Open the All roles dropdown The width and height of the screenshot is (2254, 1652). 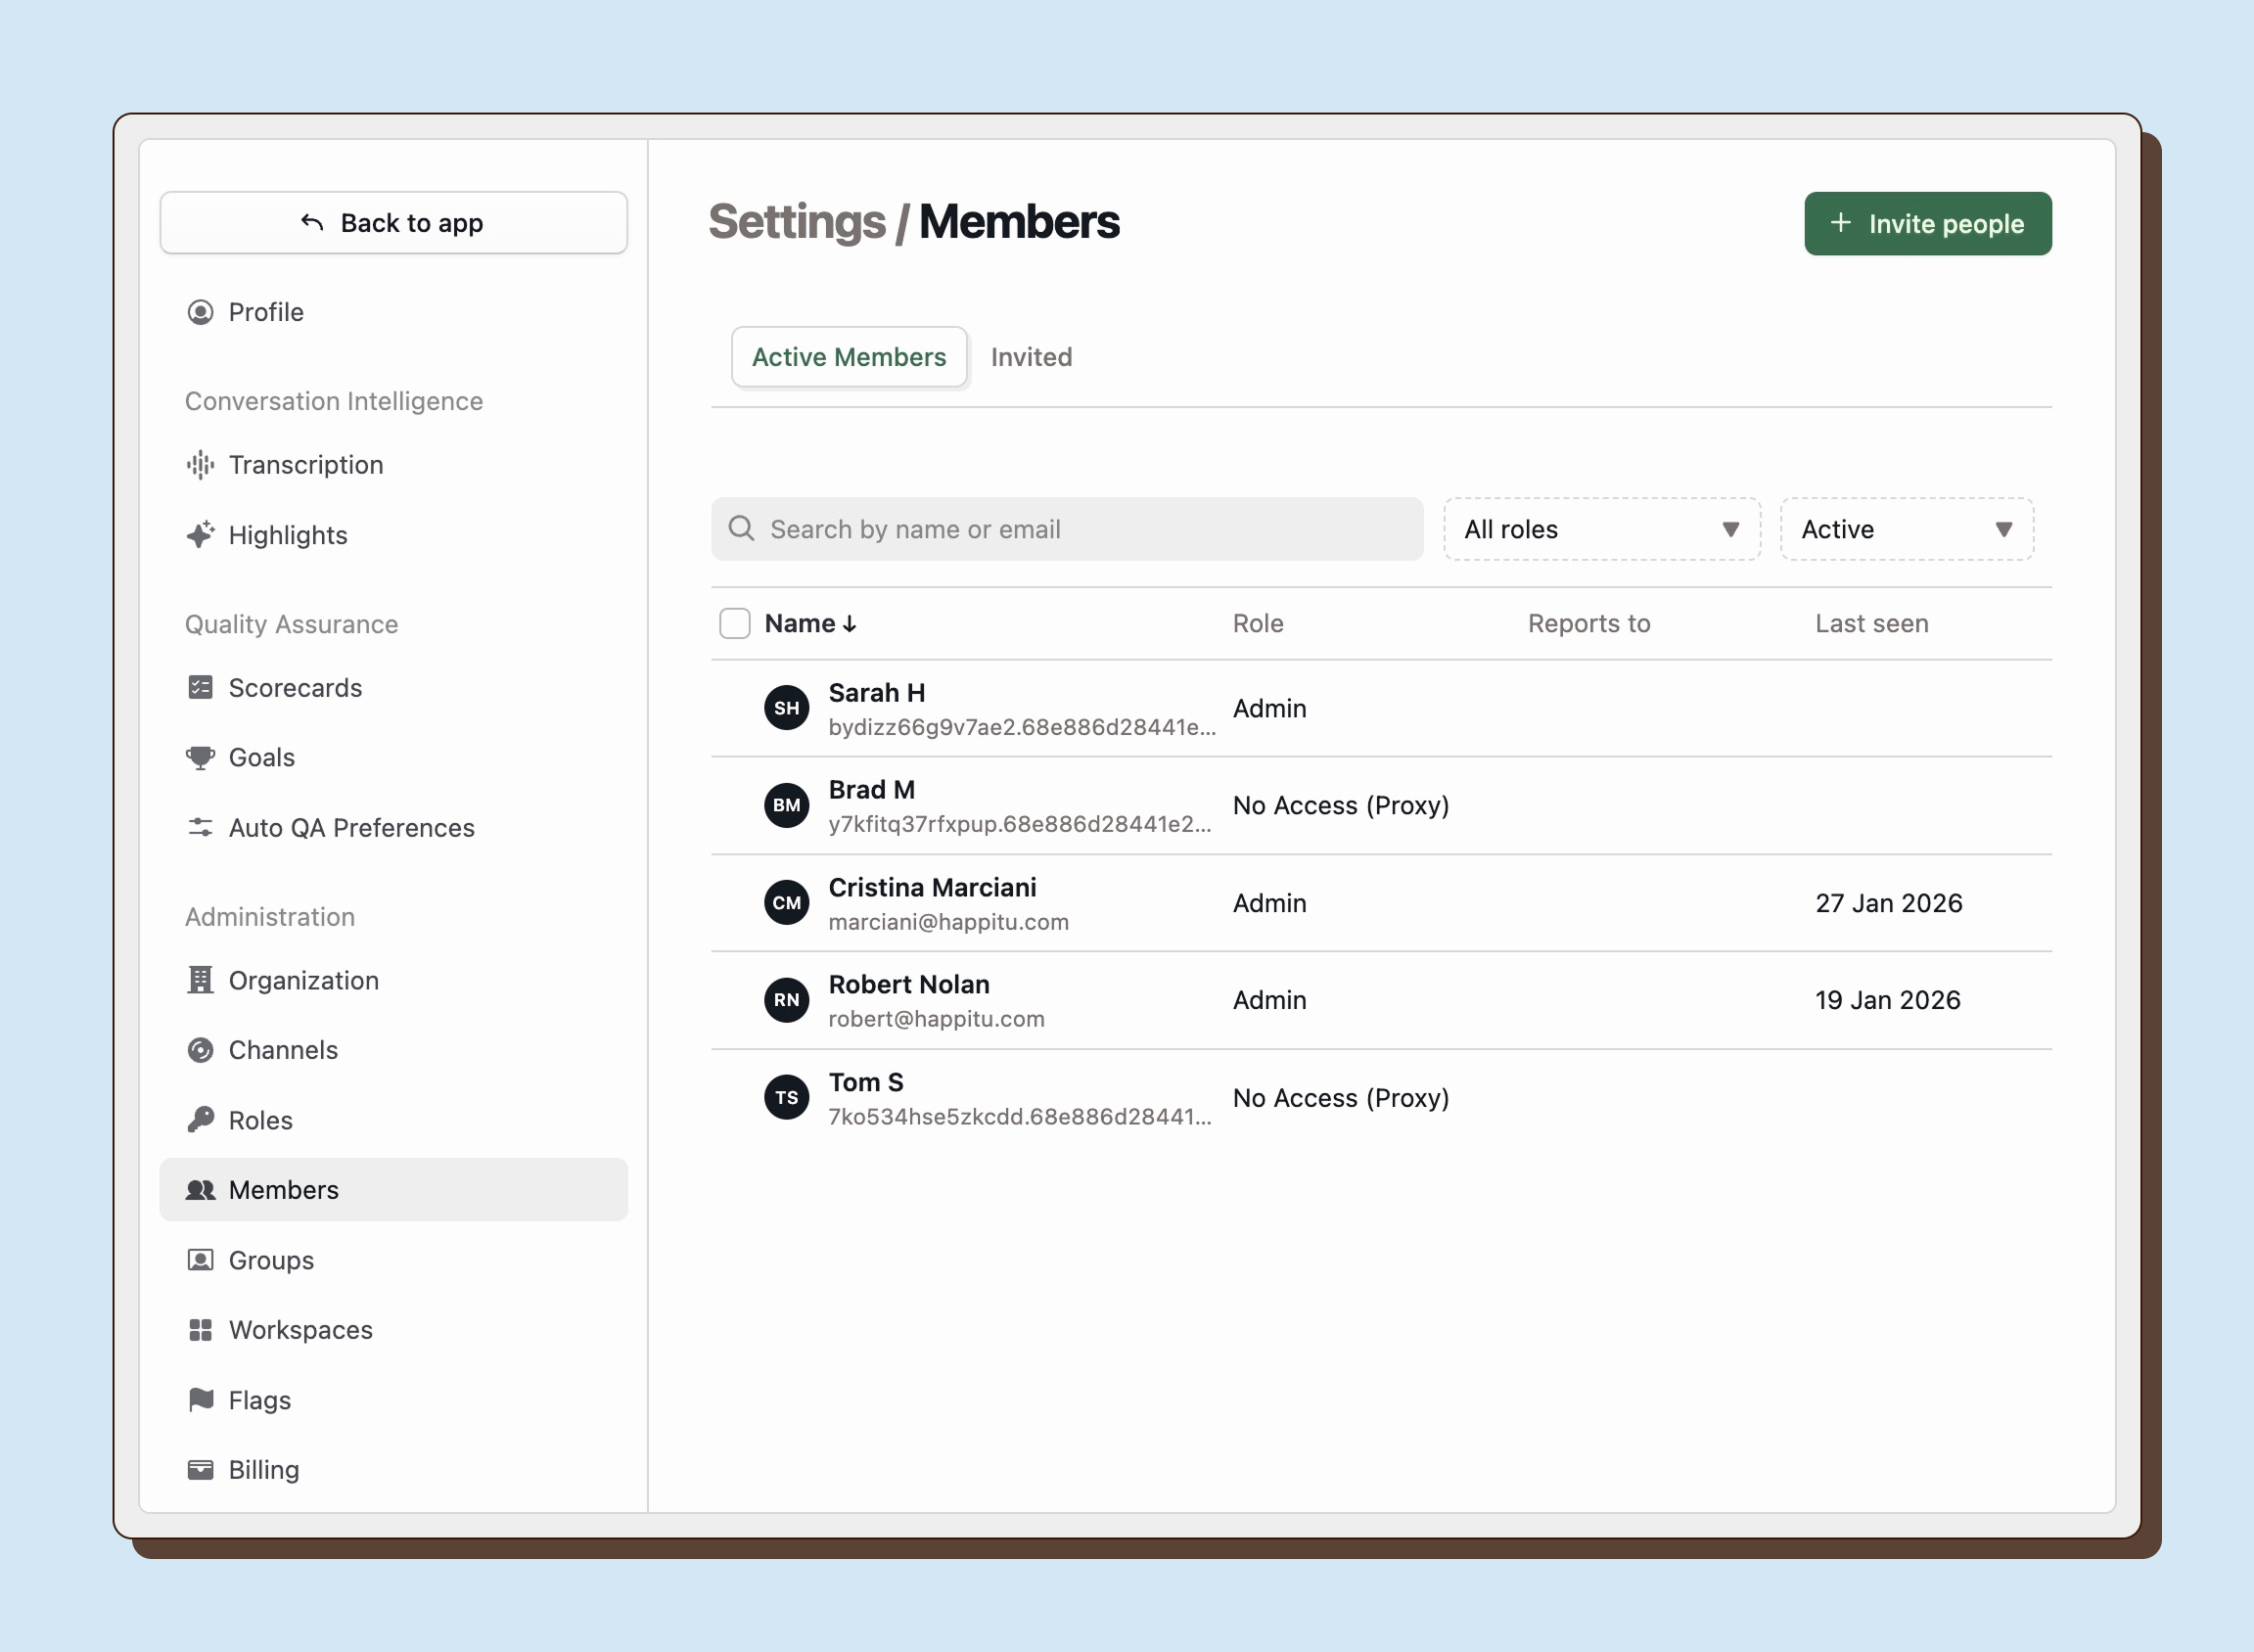(1600, 529)
